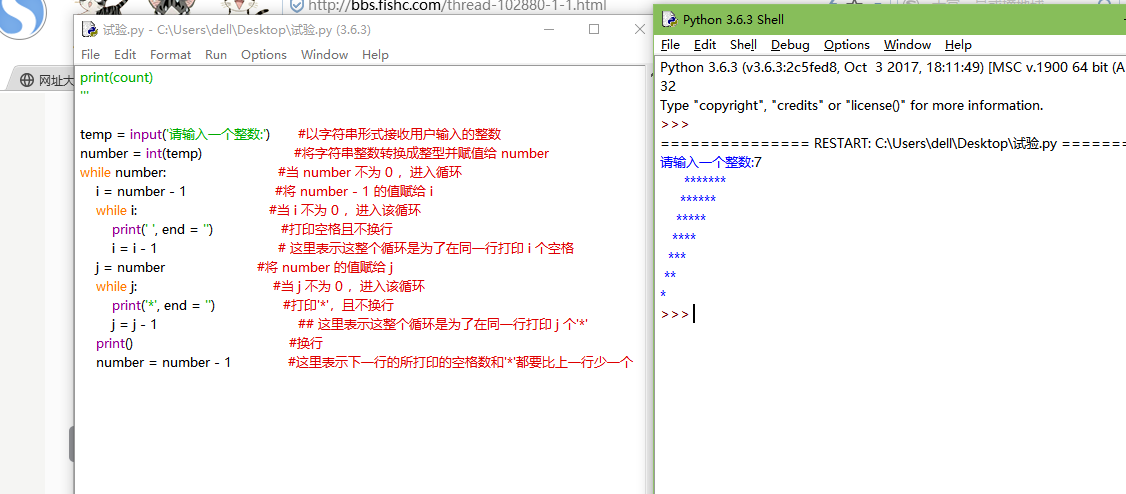The width and height of the screenshot is (1126, 494).
Task: Open the Shell menu in Python Shell
Action: pos(742,45)
